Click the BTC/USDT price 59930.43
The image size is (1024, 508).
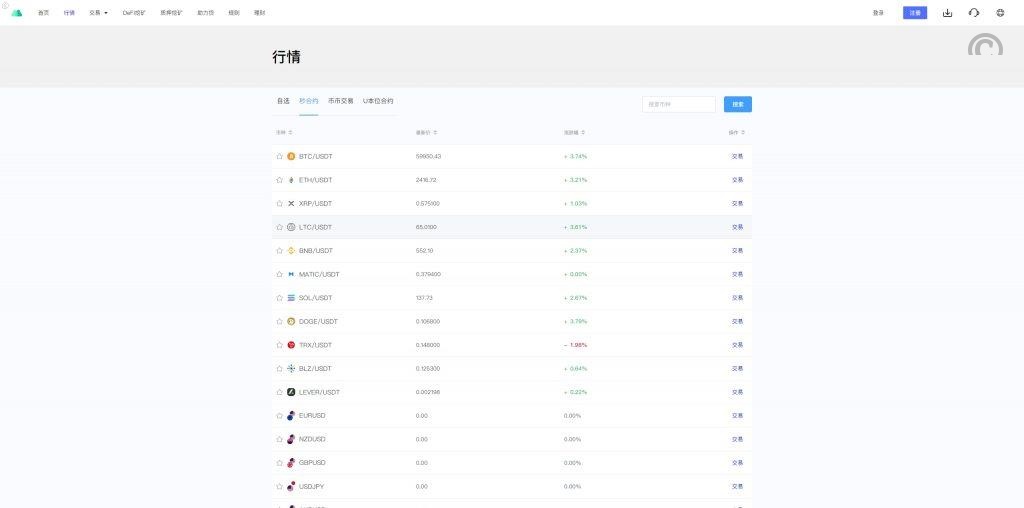(x=428, y=156)
